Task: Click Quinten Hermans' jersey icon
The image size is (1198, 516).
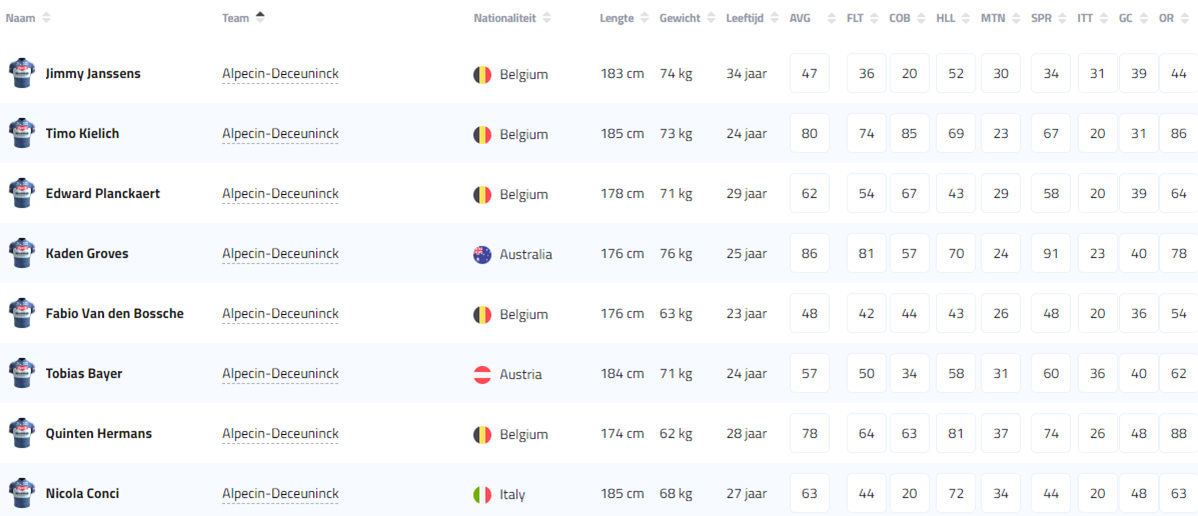Action: 21,434
